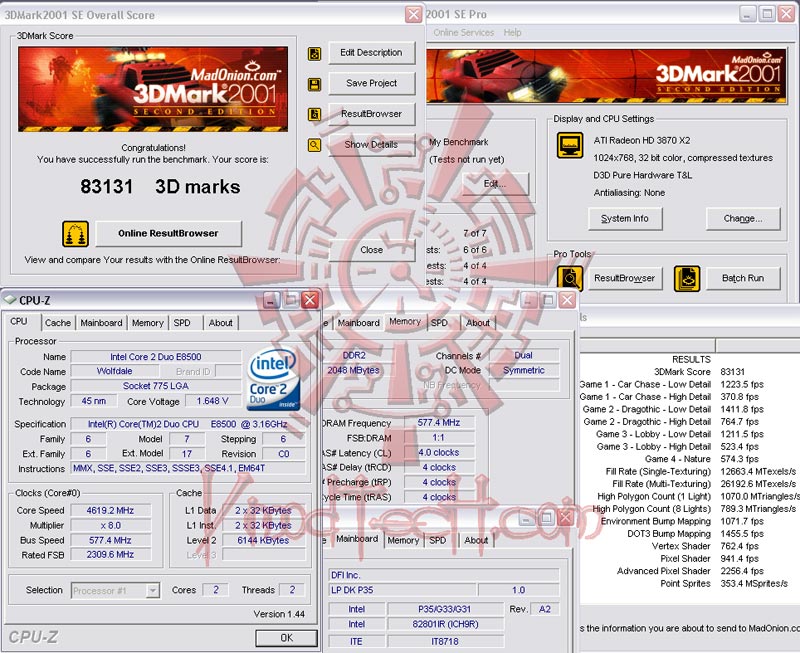Click the ATI Radeon HD 3870 X2 label
Screen dimensions: 800x653
click(642, 140)
